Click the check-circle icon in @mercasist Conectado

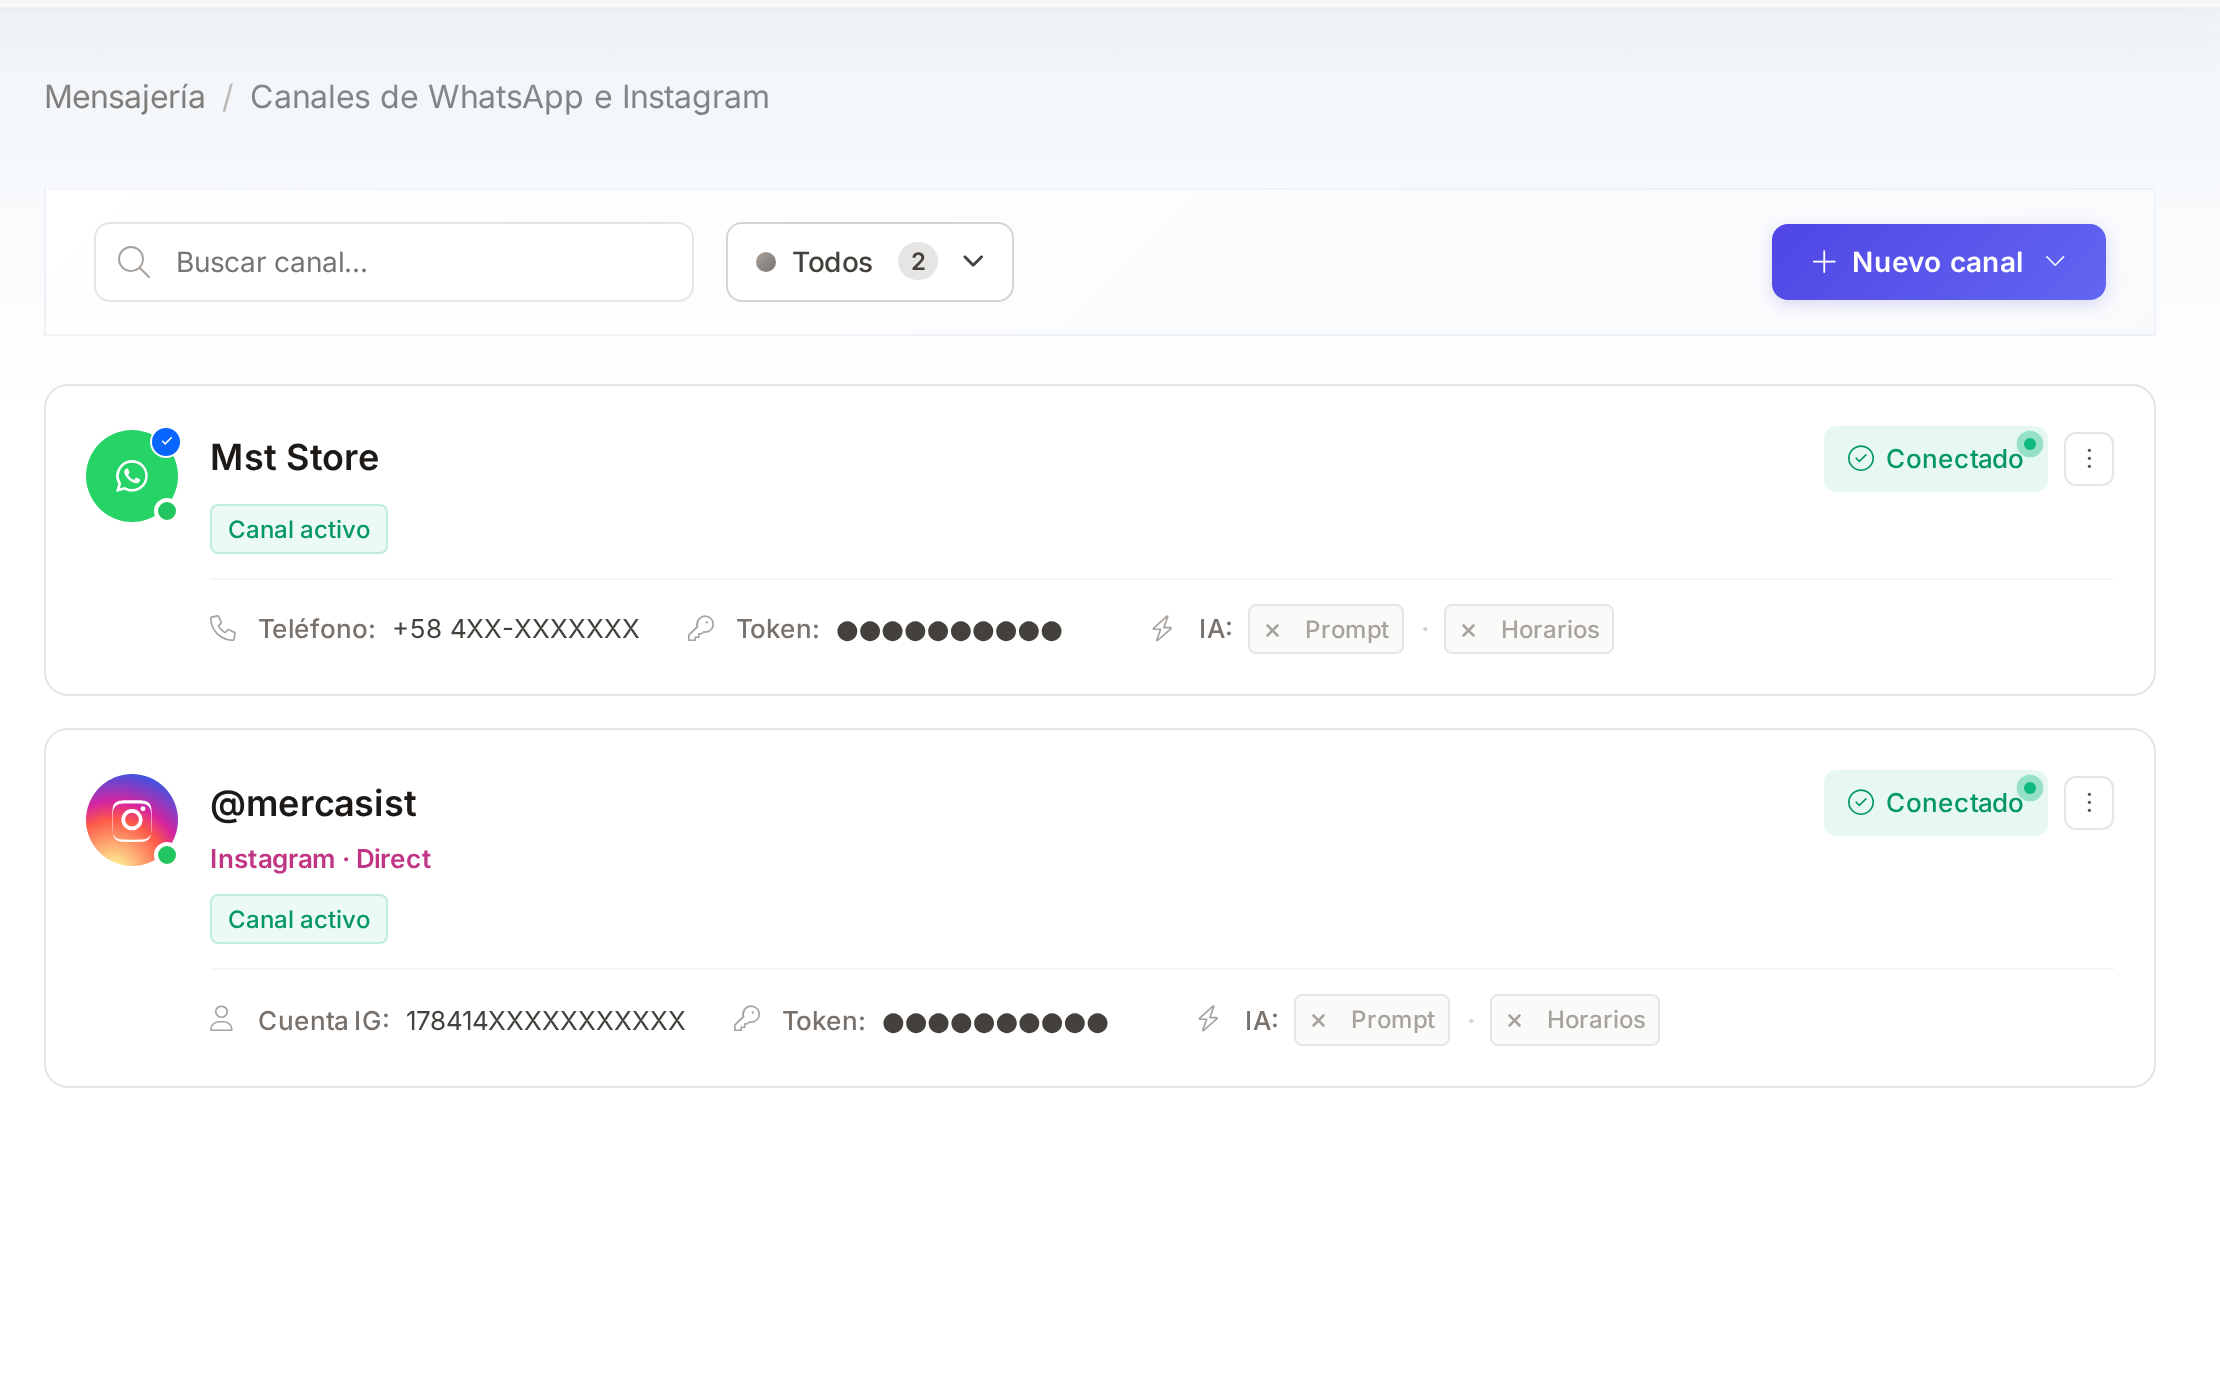click(x=1861, y=803)
